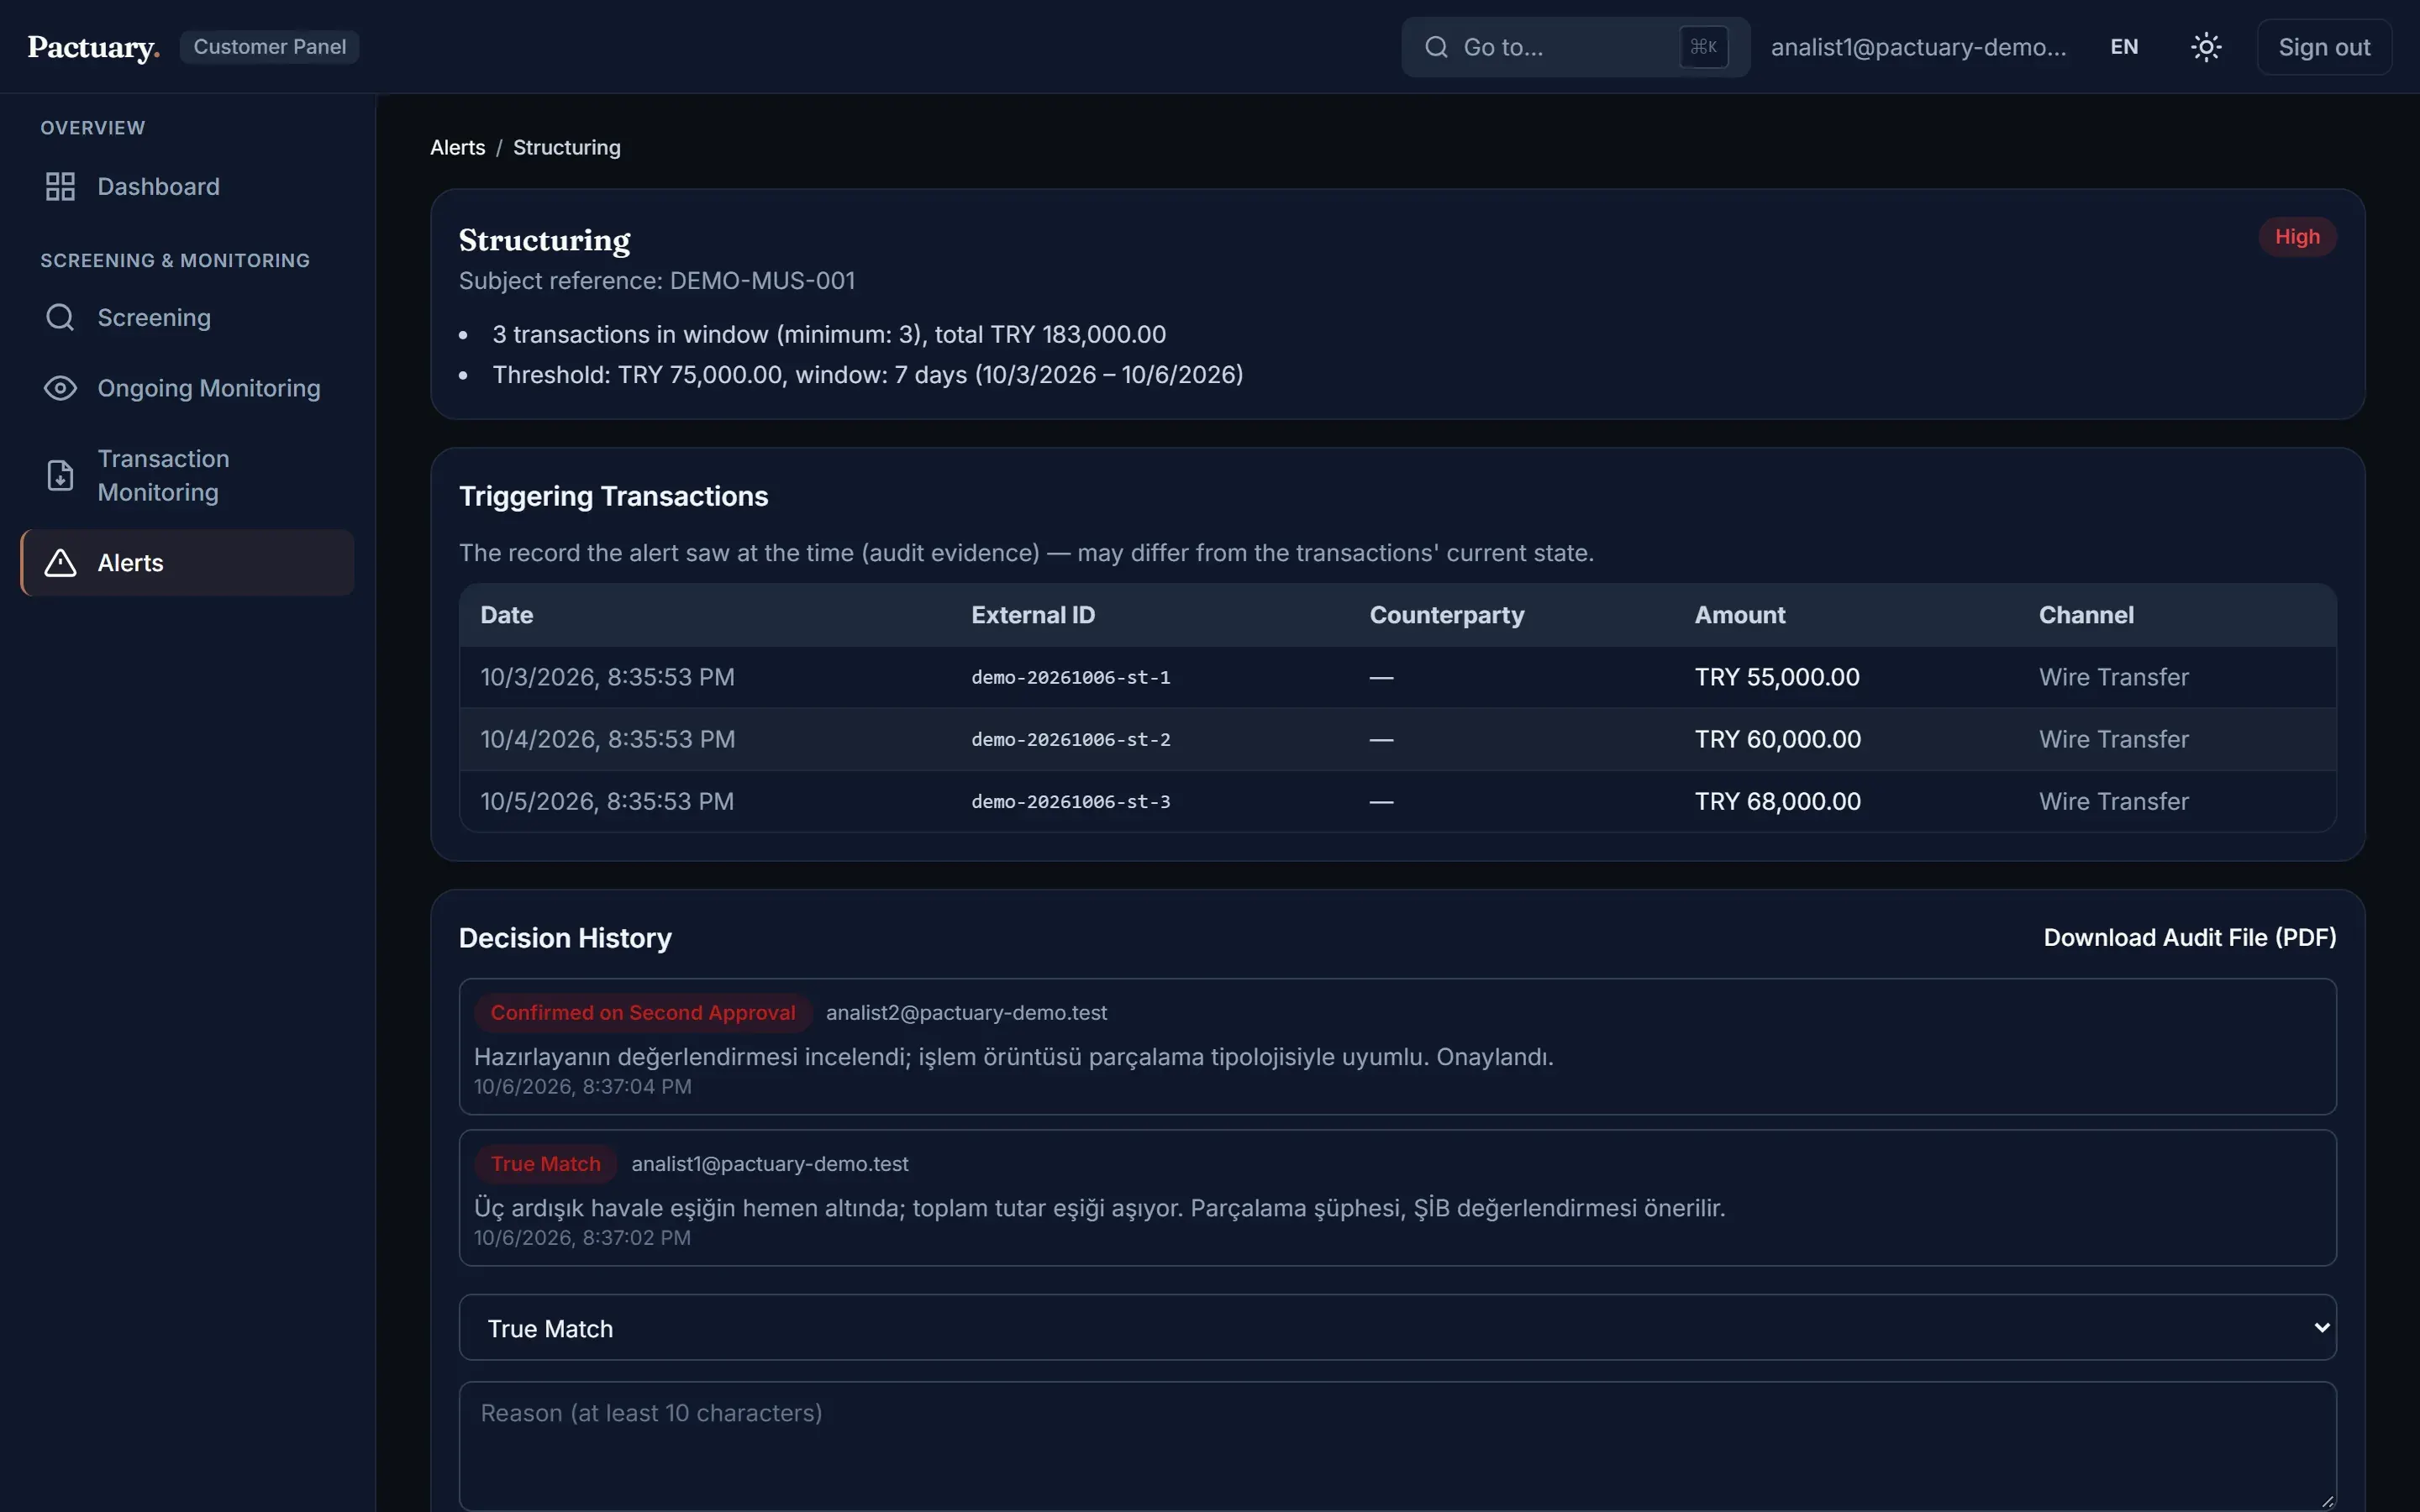Navigate to Transaction Monitoring

tap(187, 475)
